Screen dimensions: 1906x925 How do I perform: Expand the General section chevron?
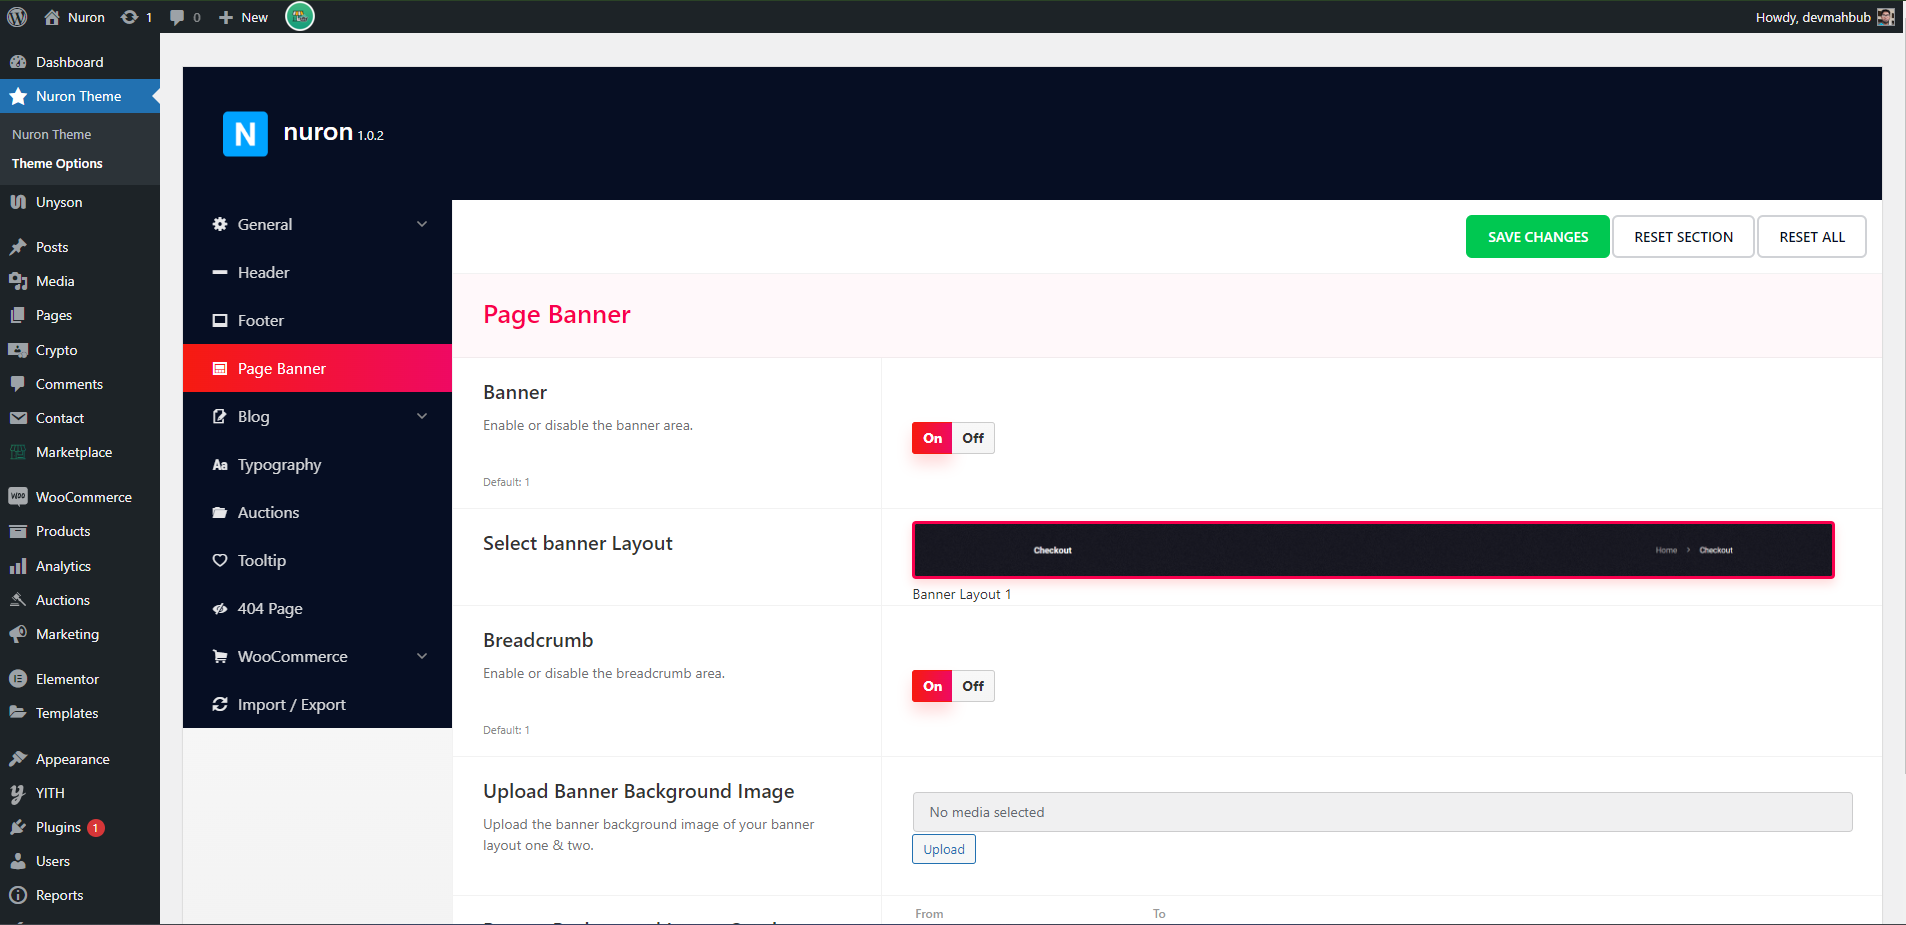[422, 224]
